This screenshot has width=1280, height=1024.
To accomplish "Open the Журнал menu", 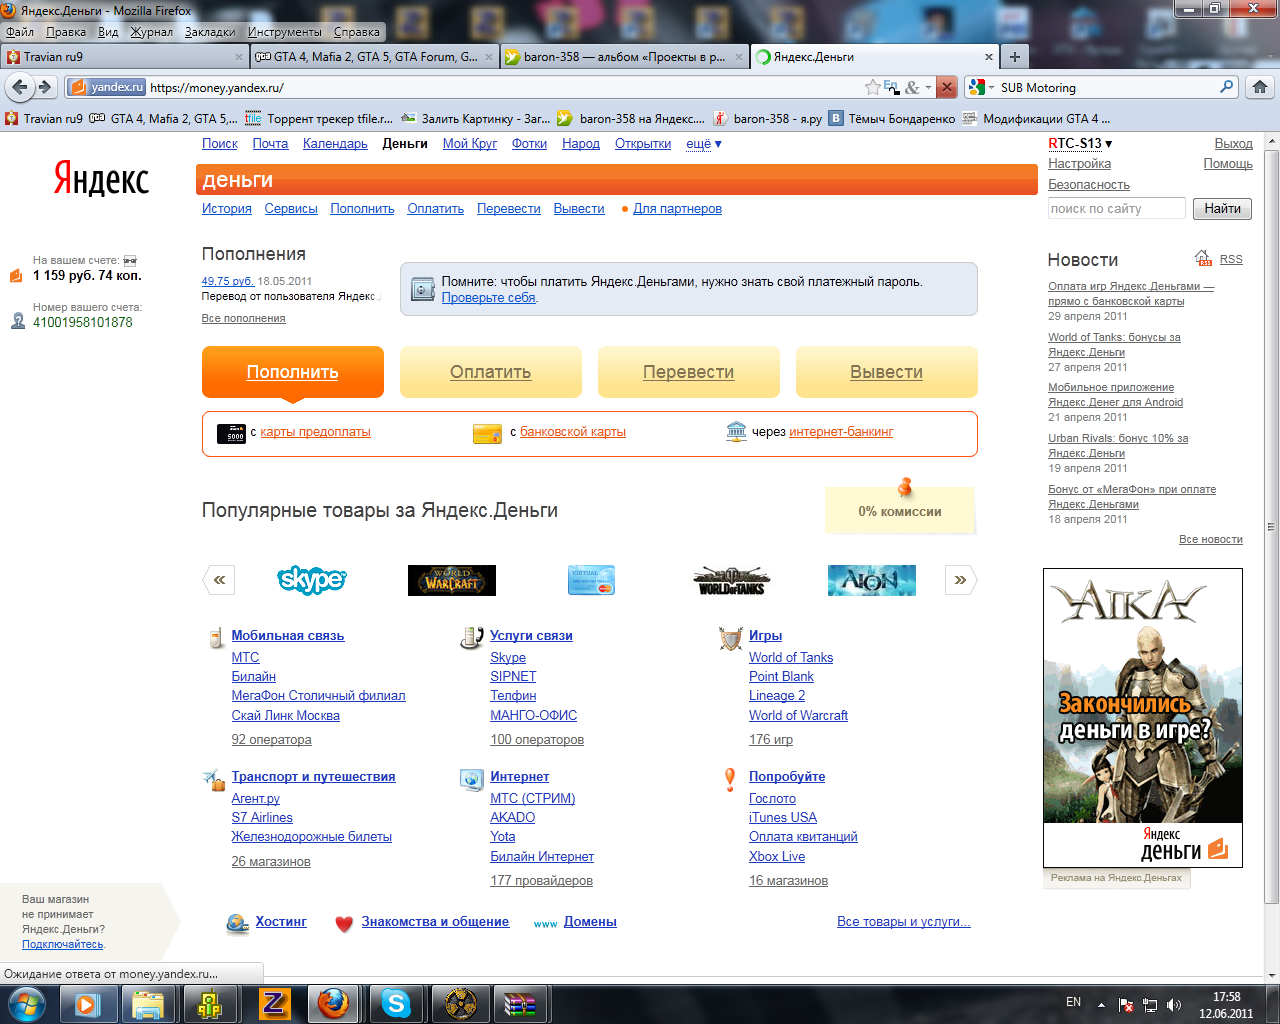I will 151,32.
